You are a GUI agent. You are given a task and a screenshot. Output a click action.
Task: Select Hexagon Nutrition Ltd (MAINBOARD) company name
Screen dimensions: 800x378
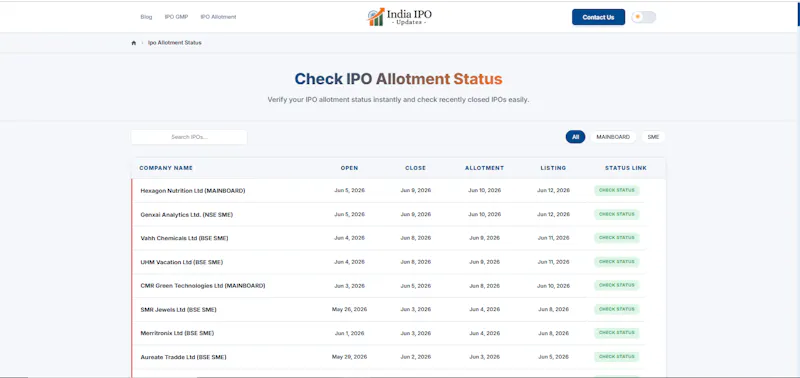(x=193, y=191)
